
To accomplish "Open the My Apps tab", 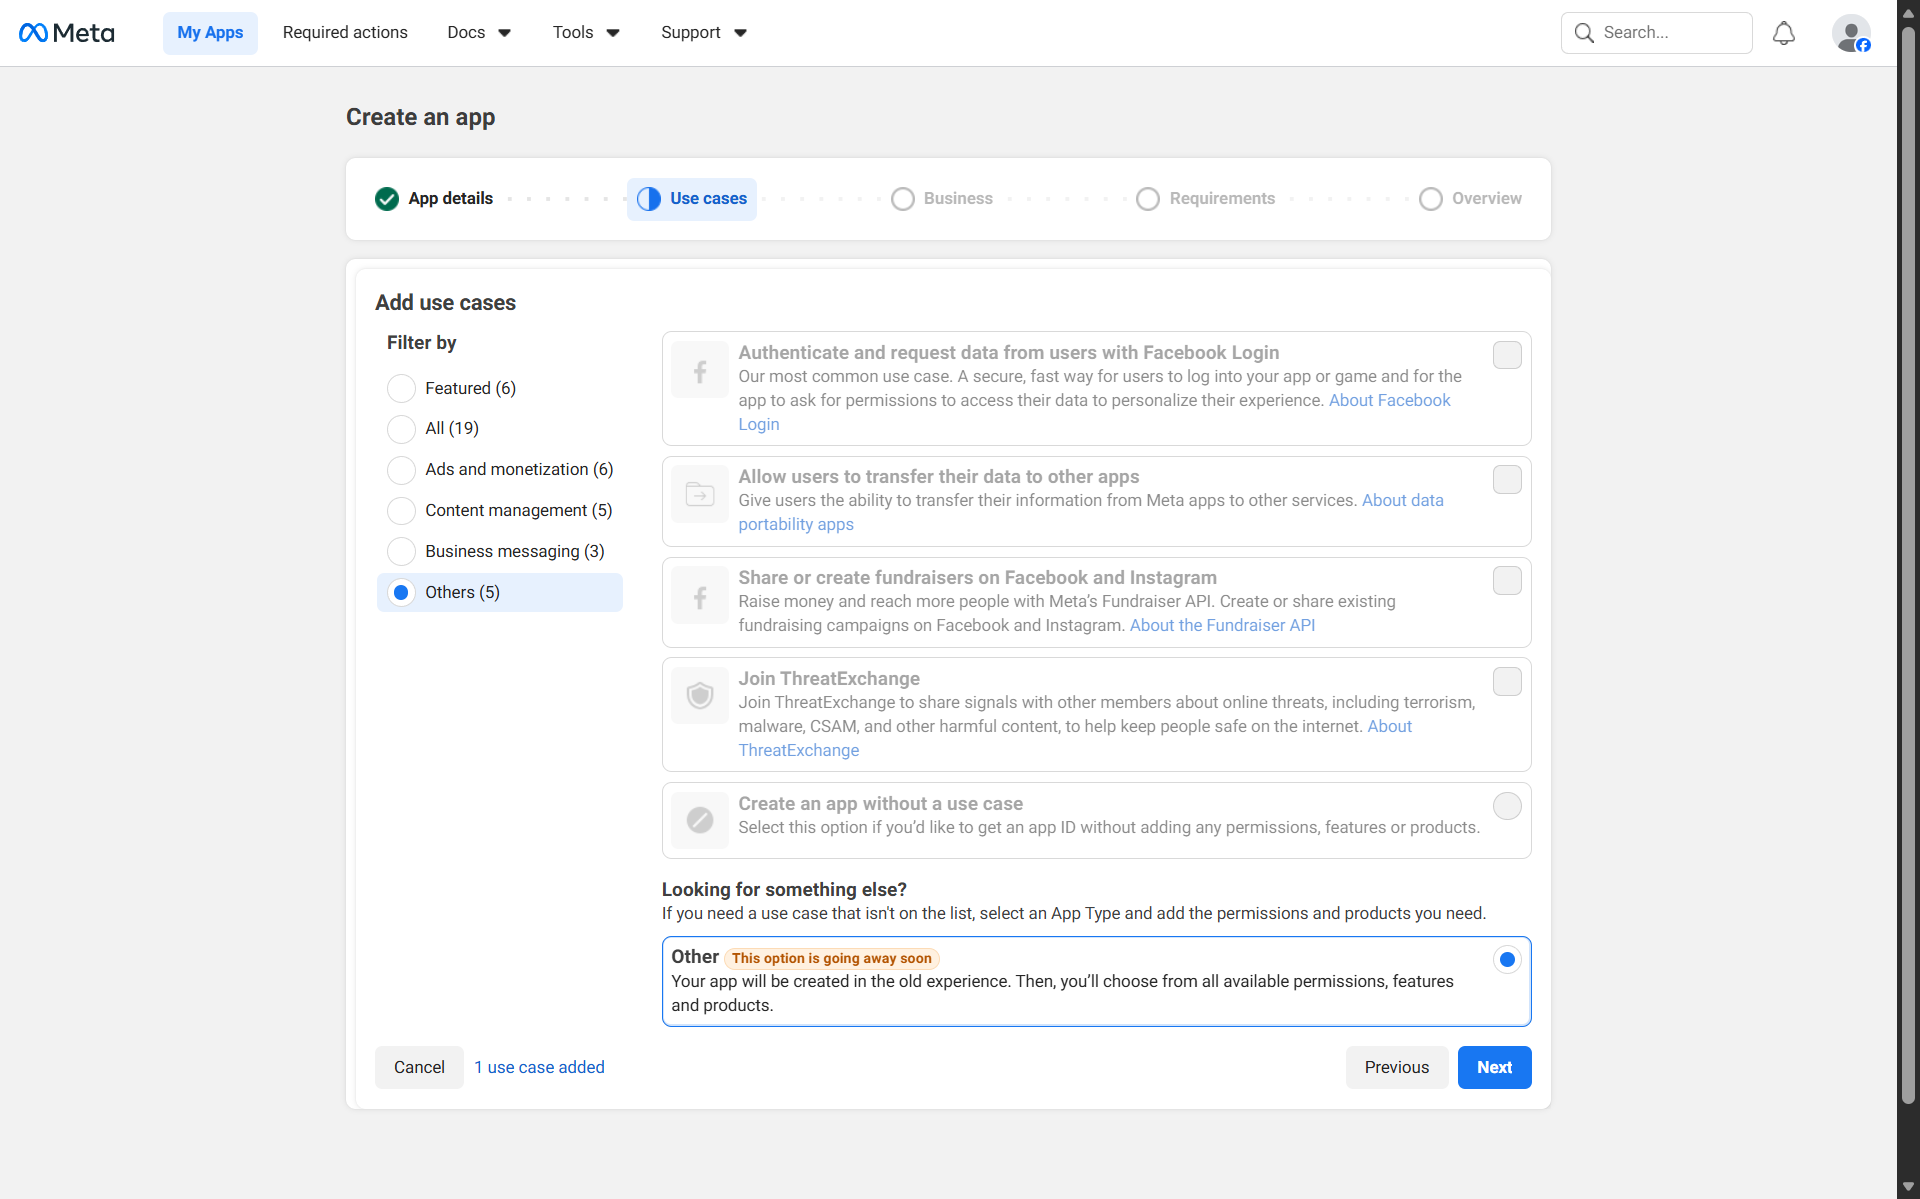I will tap(210, 33).
